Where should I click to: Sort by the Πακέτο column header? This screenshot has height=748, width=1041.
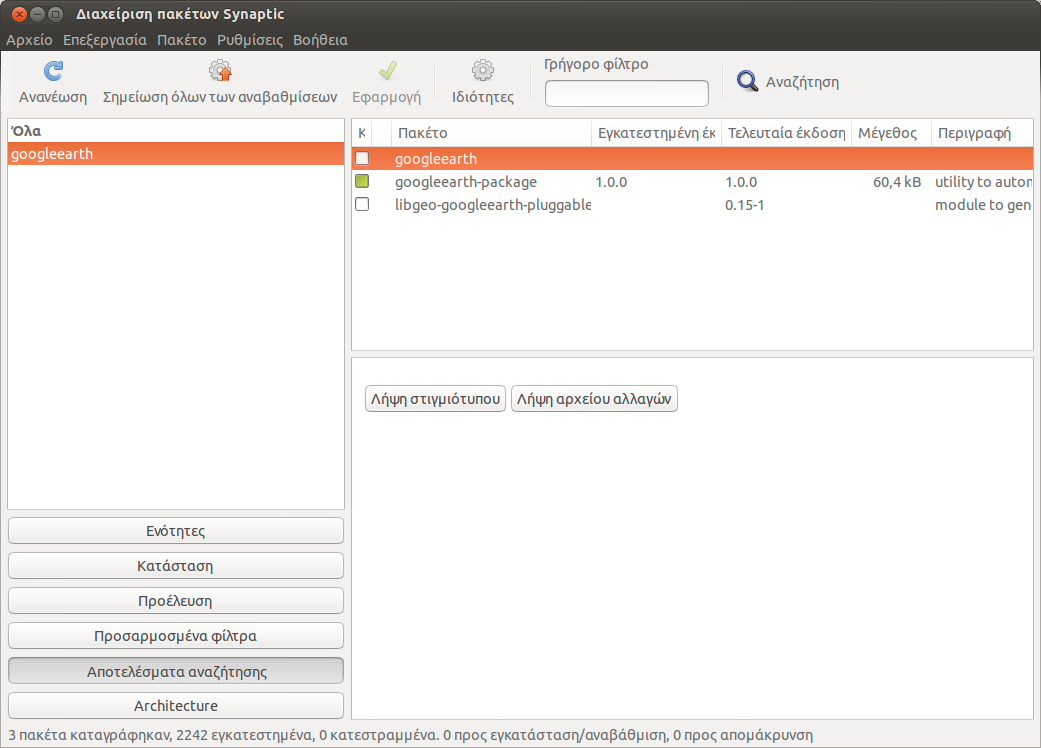pos(491,133)
